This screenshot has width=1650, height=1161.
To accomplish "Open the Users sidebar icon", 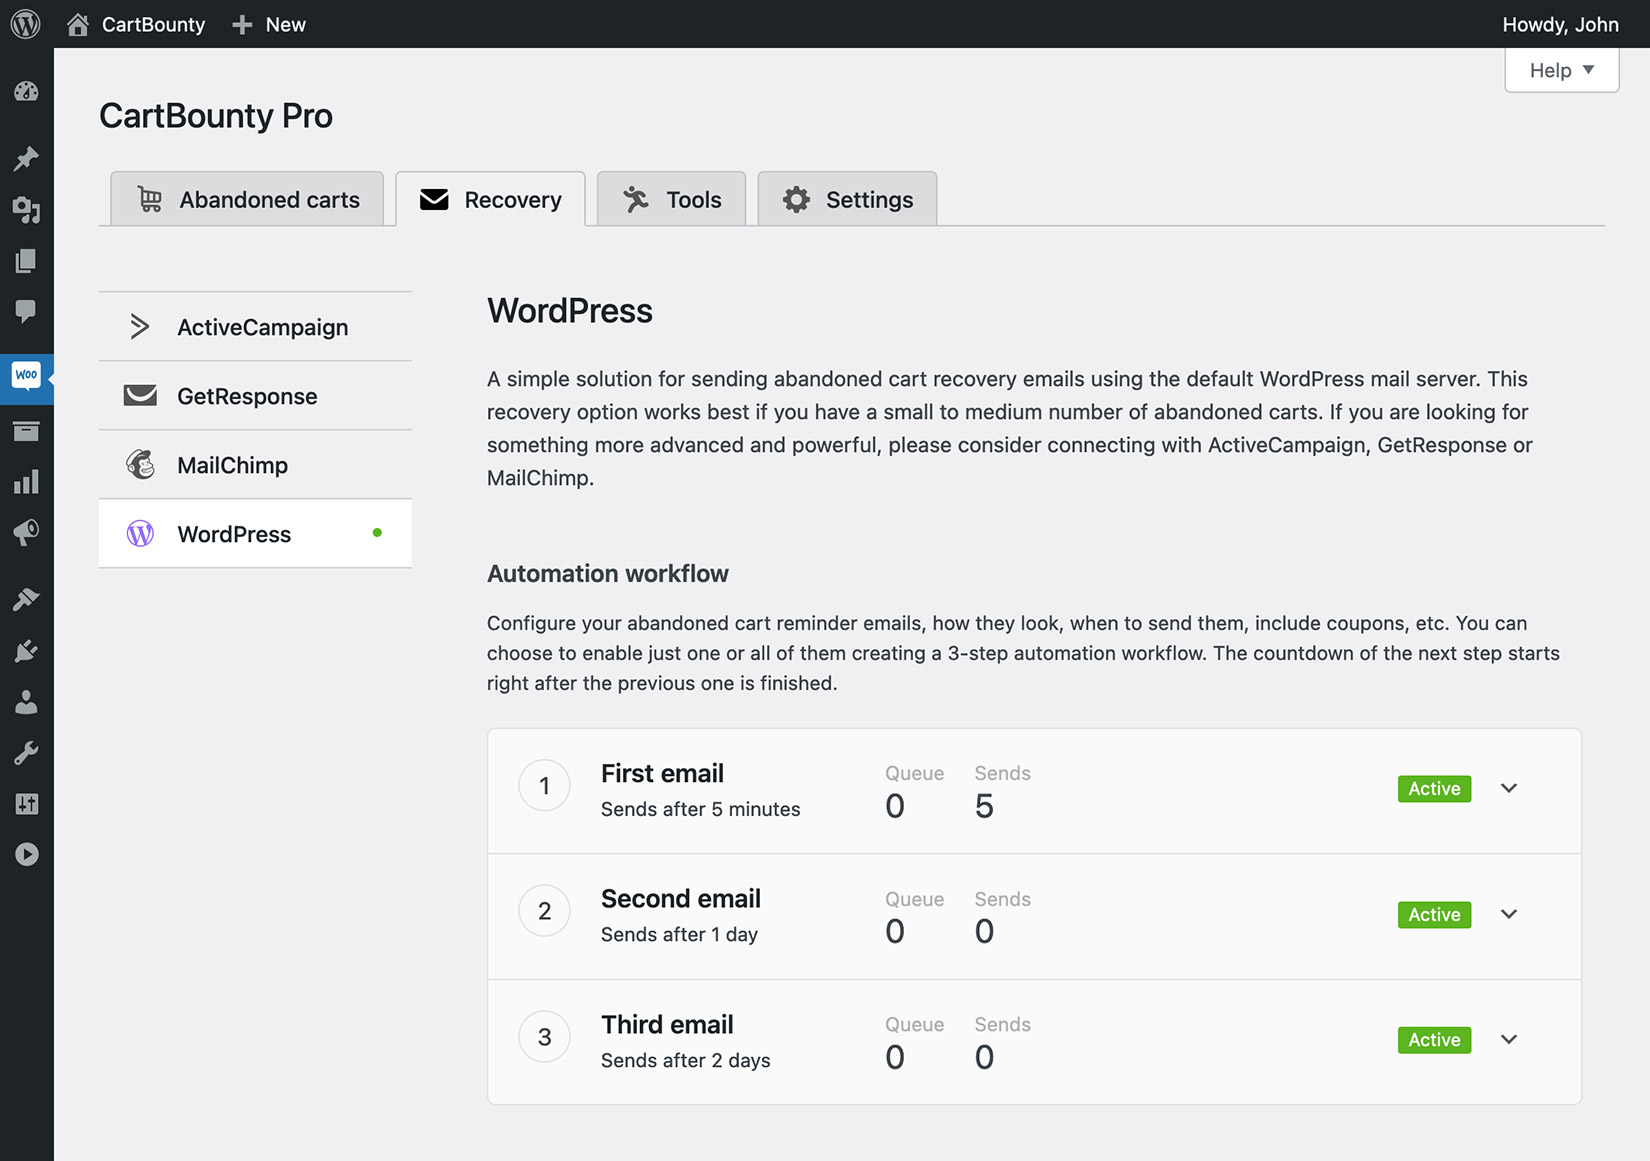I will 26,702.
